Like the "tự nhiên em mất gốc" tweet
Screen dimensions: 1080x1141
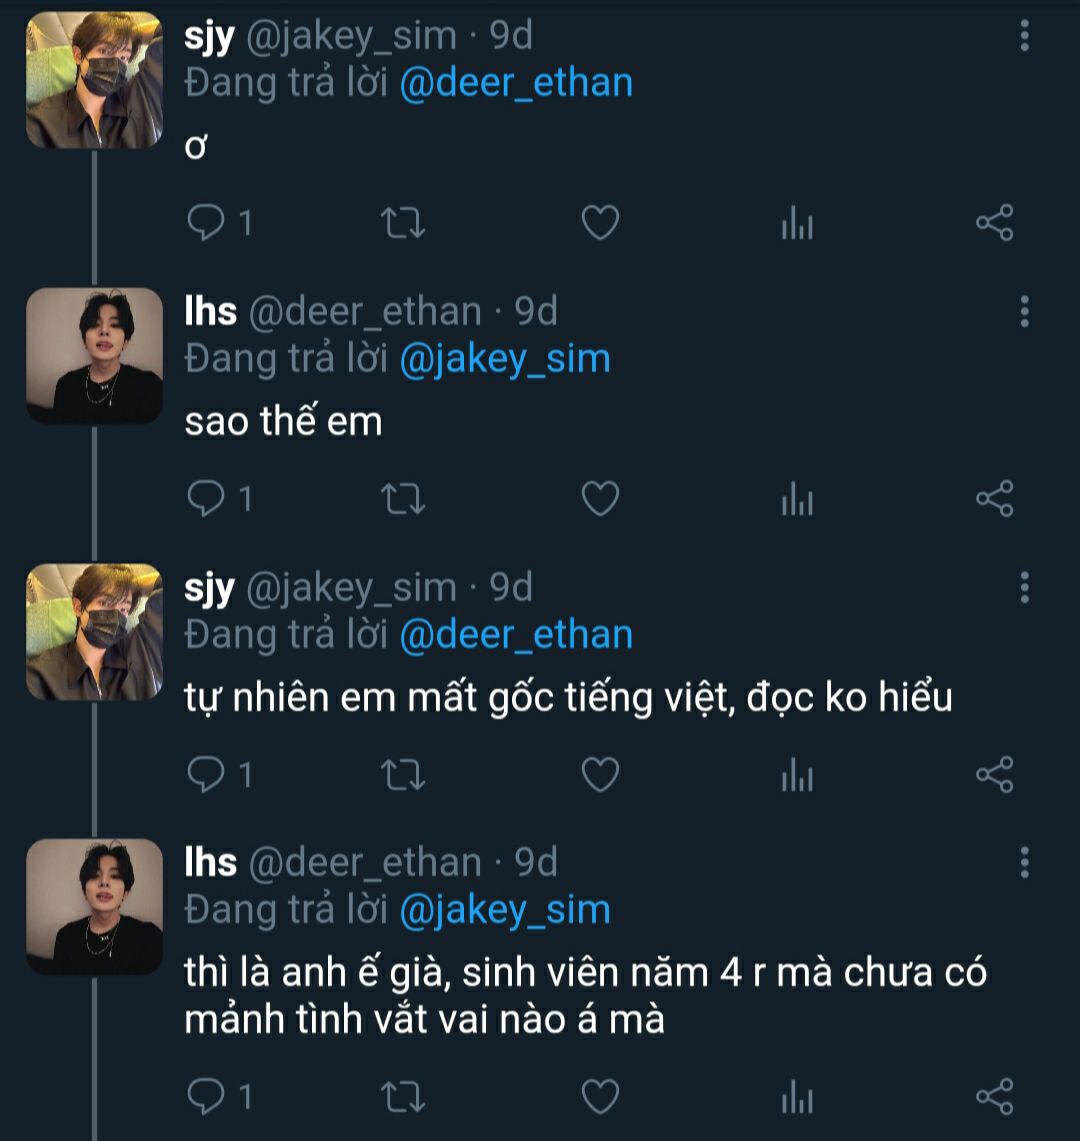600,774
